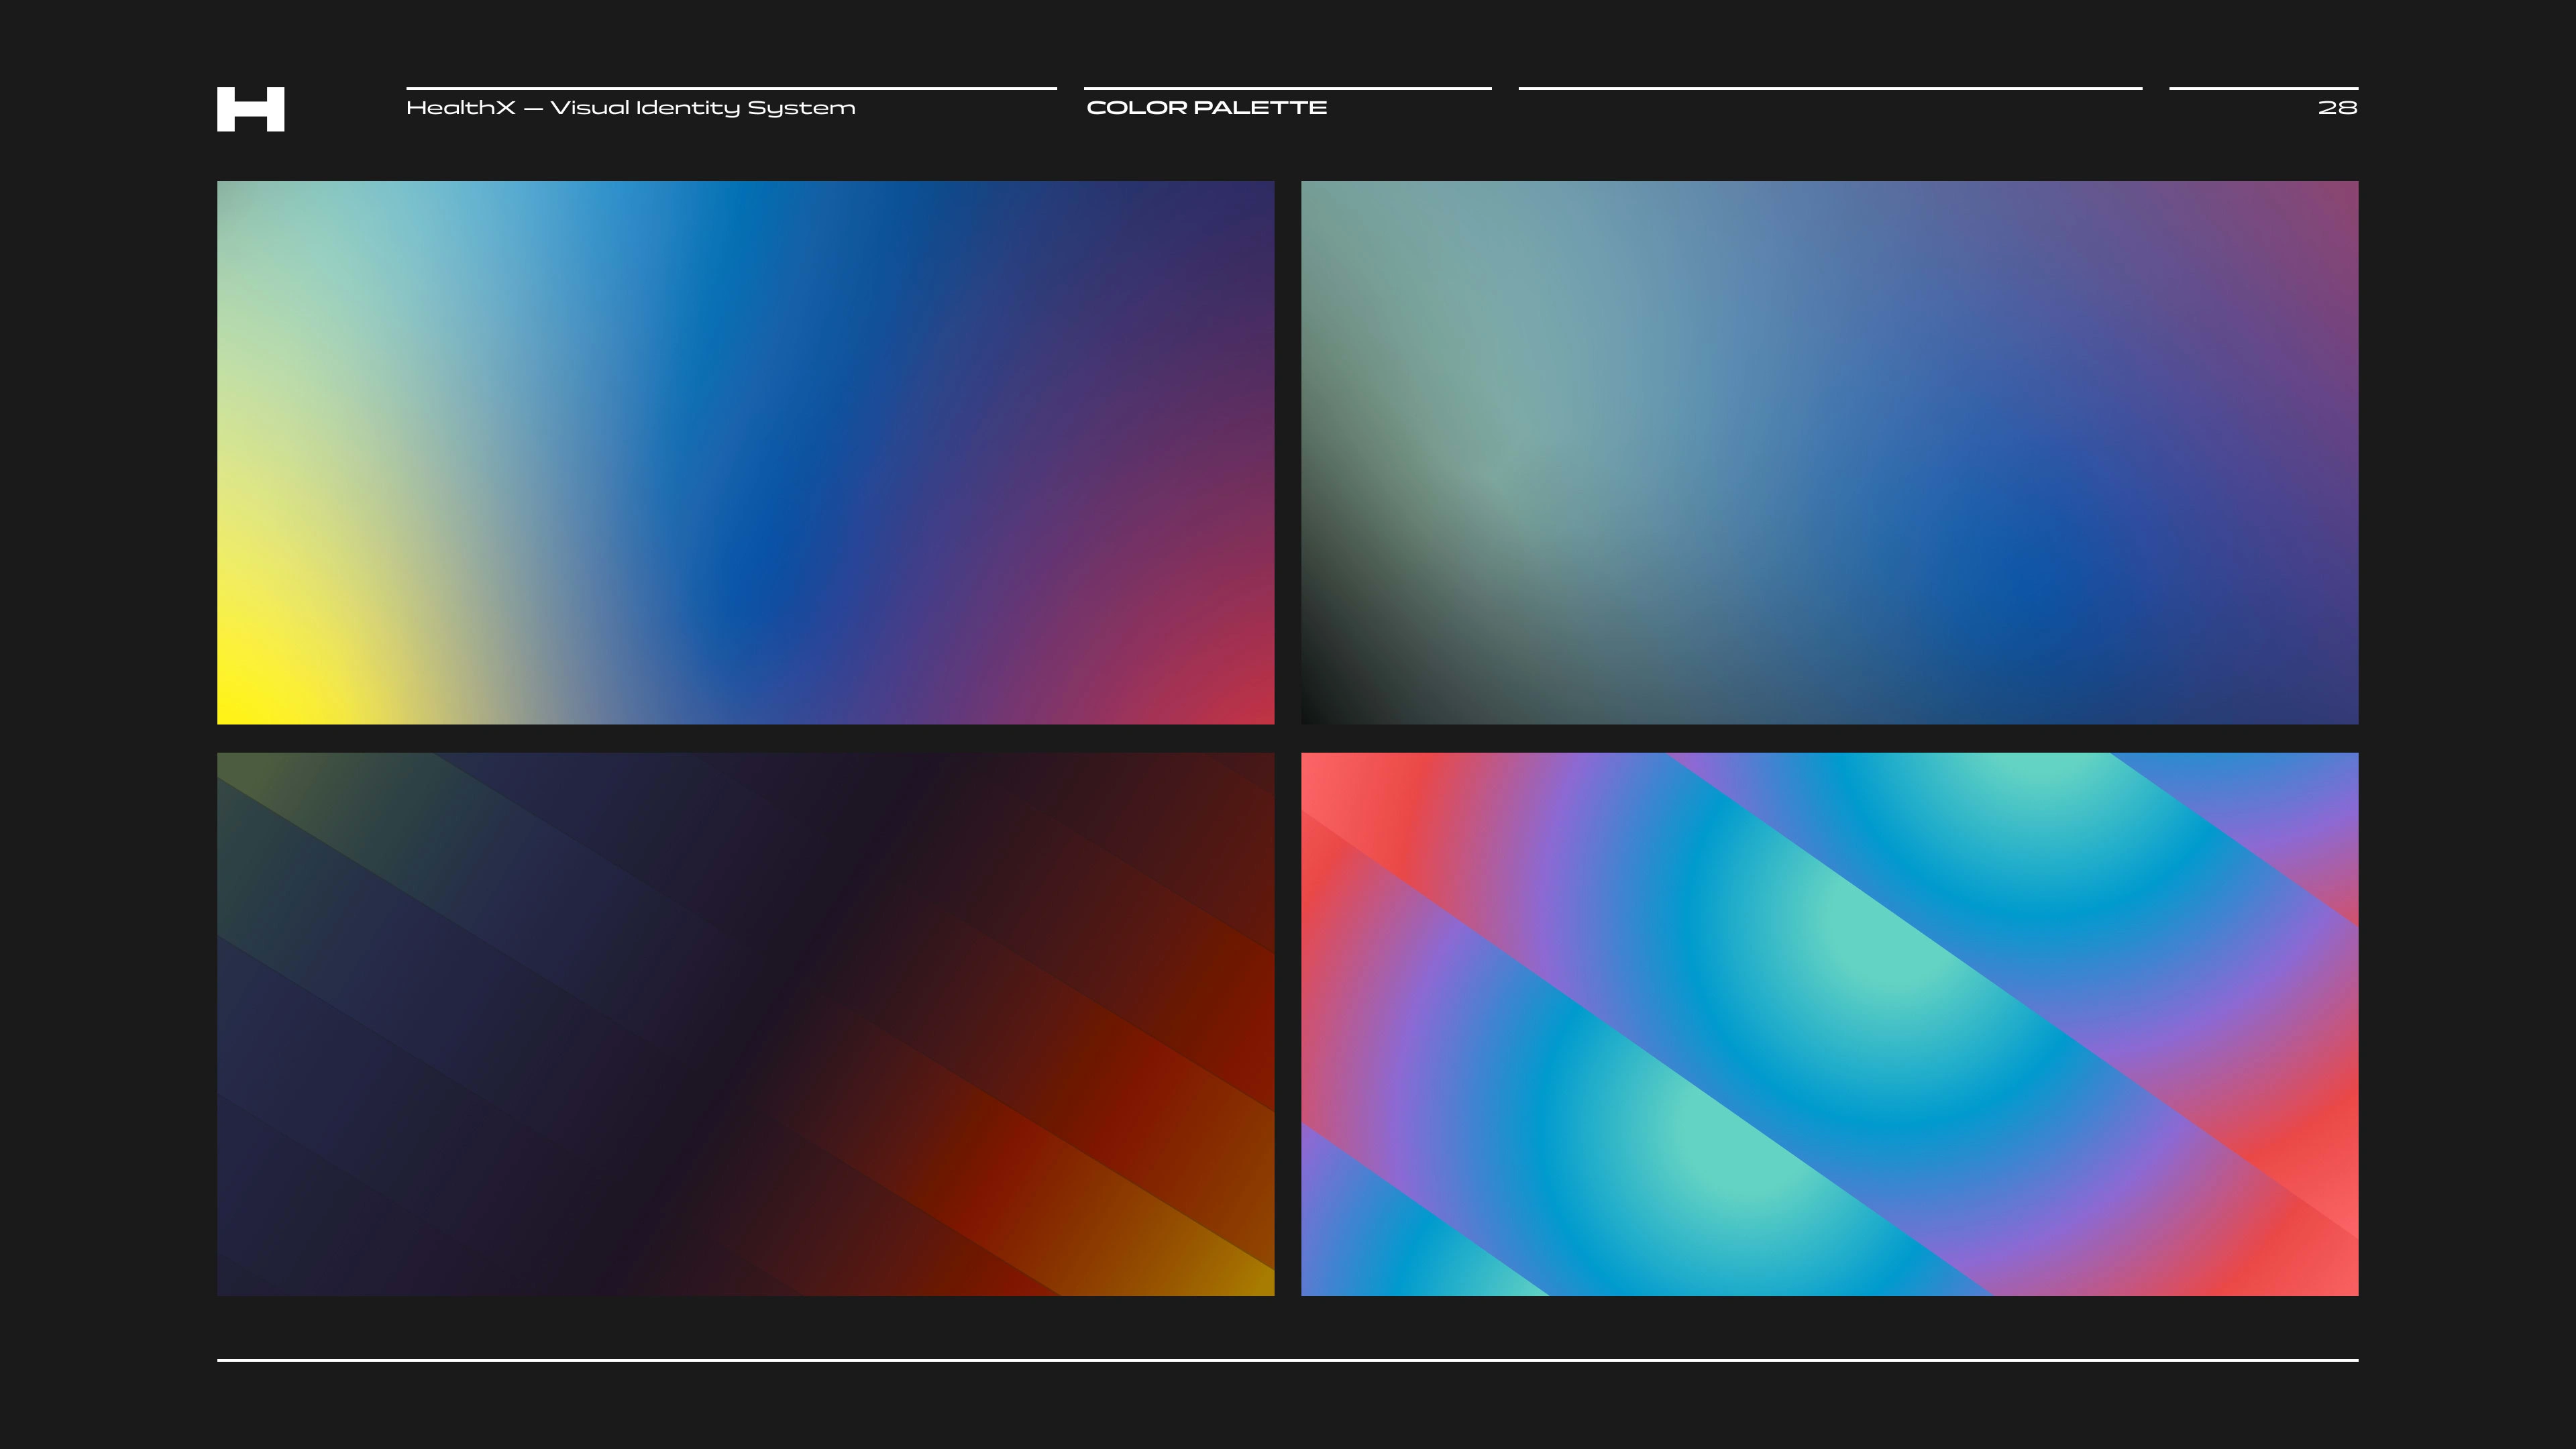Viewport: 2576px width, 1449px height.
Task: Select the yellow-blue-magenta gradient panel
Action: [745, 452]
